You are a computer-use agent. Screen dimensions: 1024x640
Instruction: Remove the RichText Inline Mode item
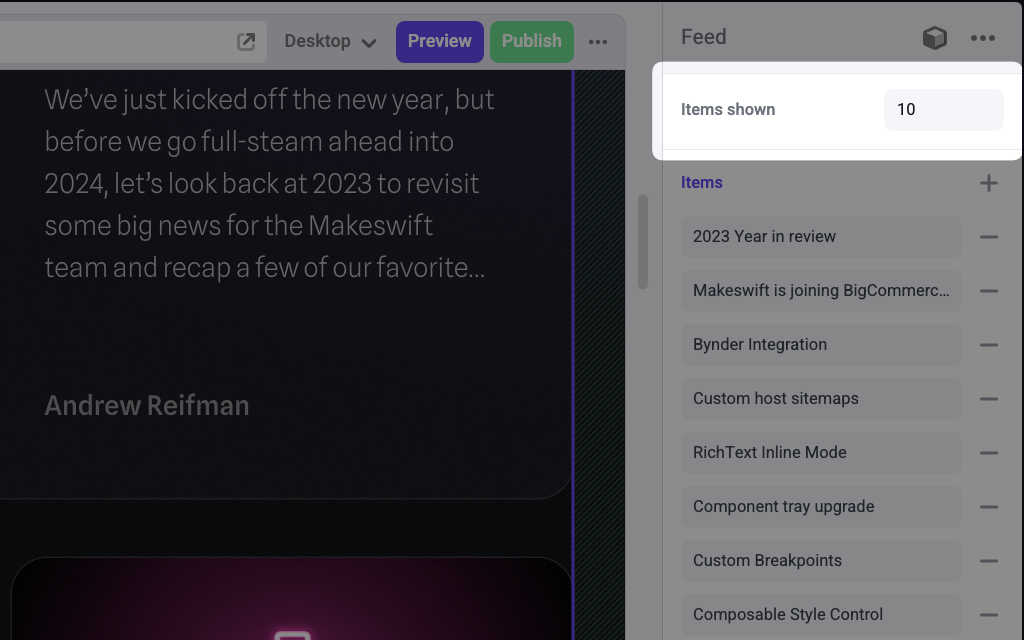click(x=989, y=453)
